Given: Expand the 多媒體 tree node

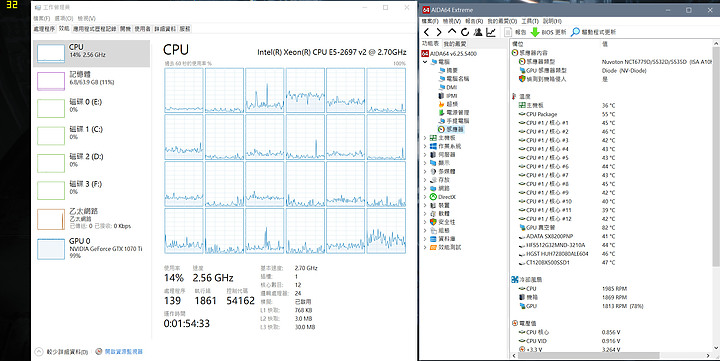Looking at the screenshot, I should 425,171.
